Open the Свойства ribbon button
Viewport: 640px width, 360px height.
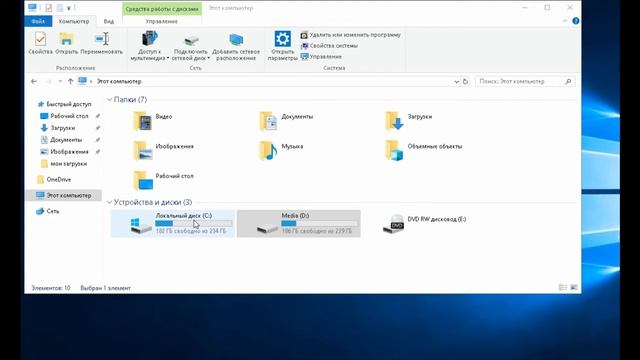coord(40,43)
